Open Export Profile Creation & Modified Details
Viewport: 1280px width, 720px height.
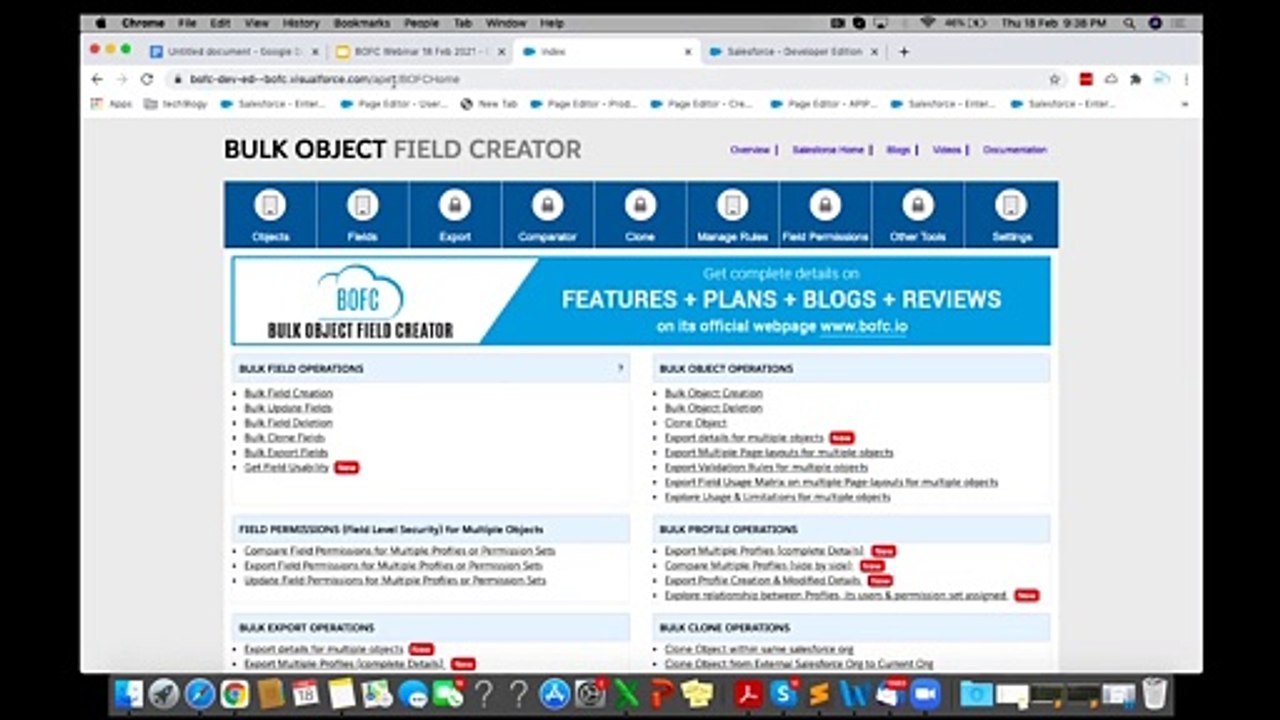(762, 580)
